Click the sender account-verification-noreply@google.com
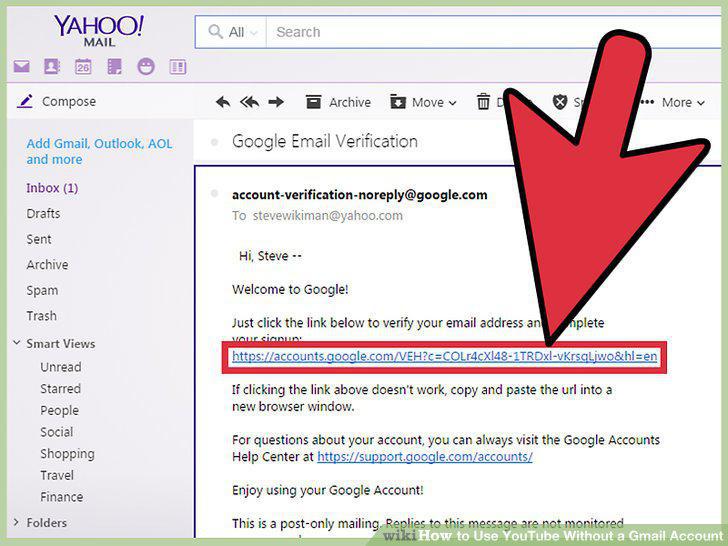The height and width of the screenshot is (546, 728). pyautogui.click(x=360, y=195)
